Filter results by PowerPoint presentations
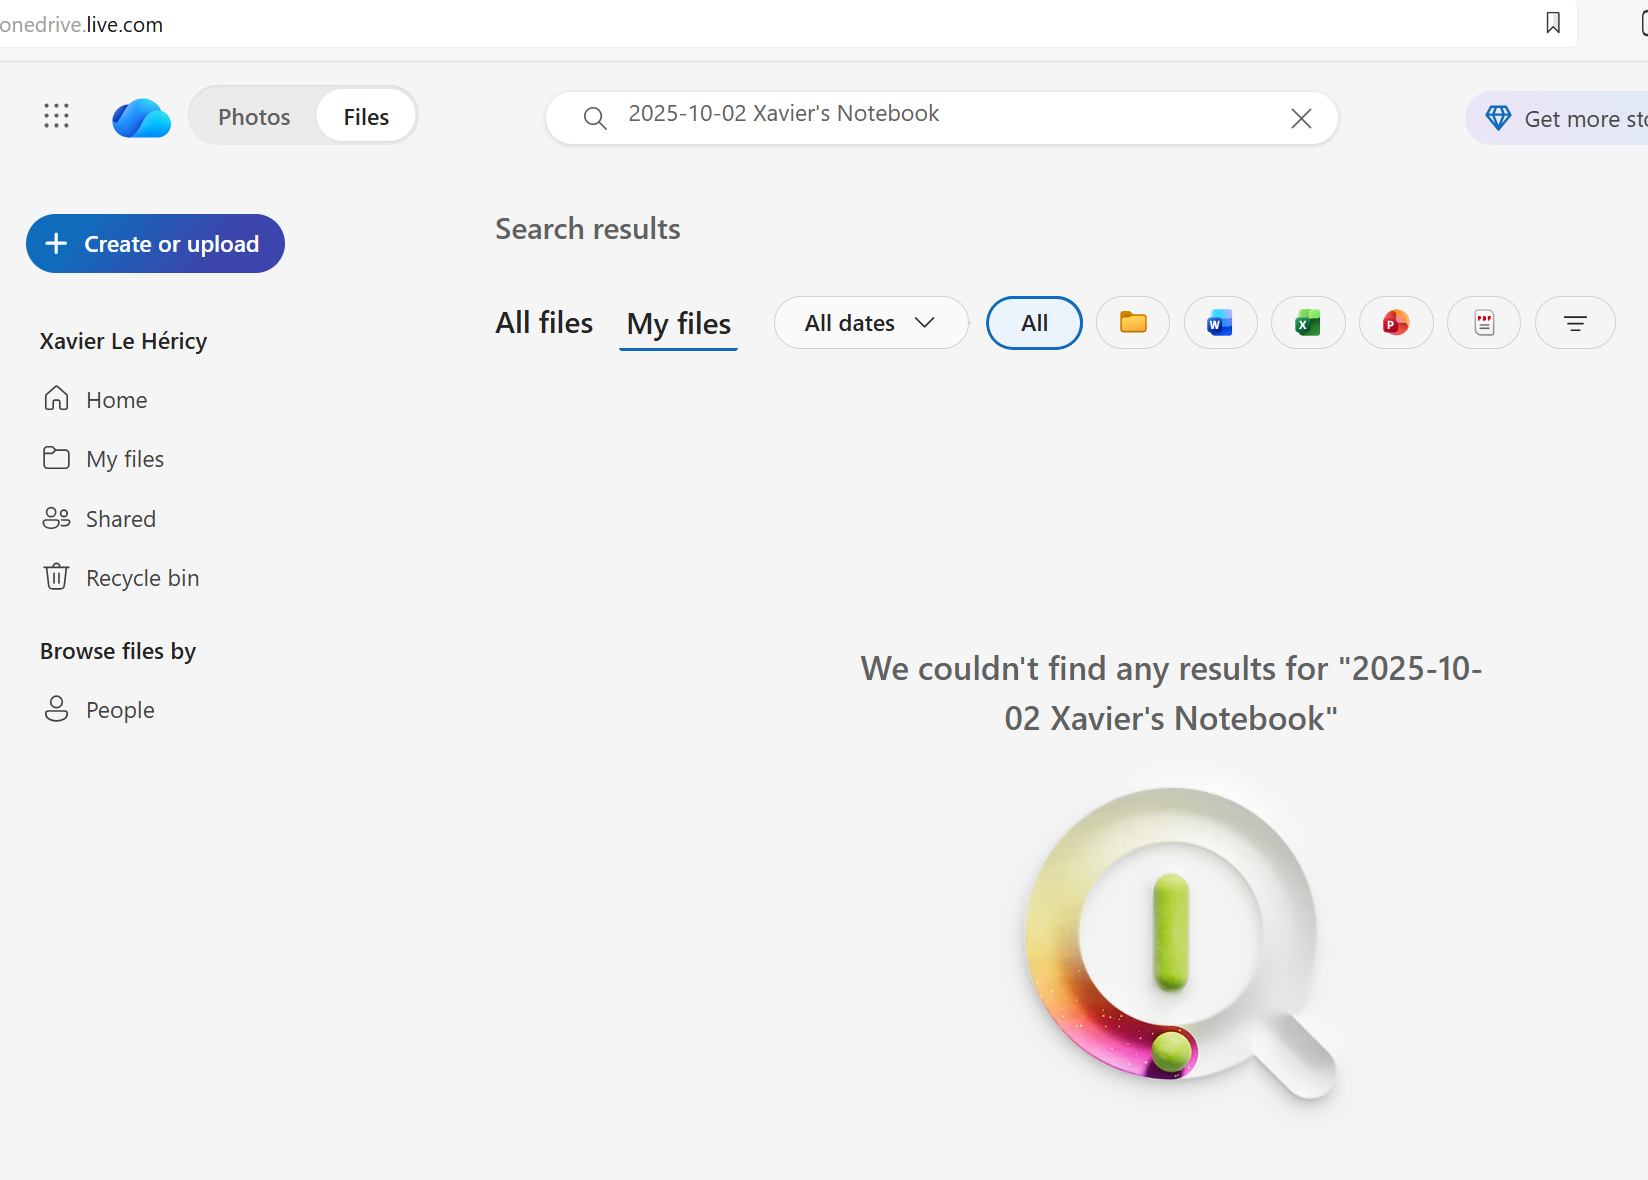 point(1396,323)
